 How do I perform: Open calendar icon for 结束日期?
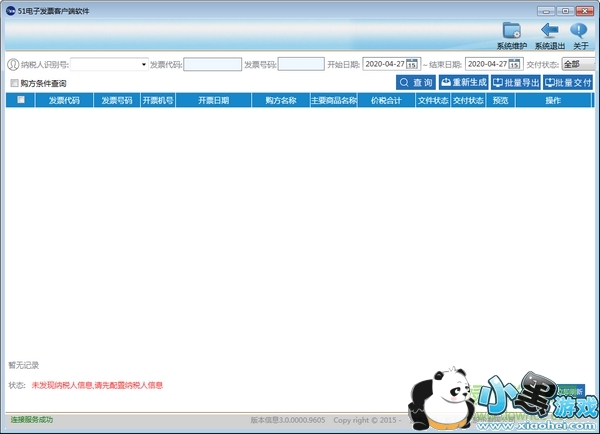pyautogui.click(x=514, y=64)
